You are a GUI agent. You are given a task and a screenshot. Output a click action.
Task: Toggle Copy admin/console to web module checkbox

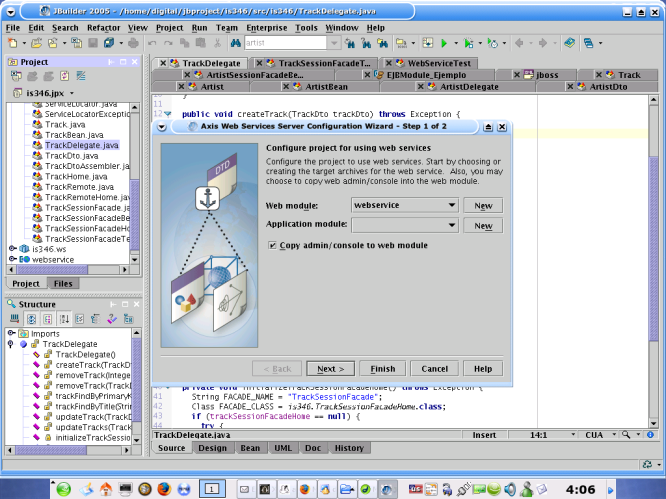(272, 245)
